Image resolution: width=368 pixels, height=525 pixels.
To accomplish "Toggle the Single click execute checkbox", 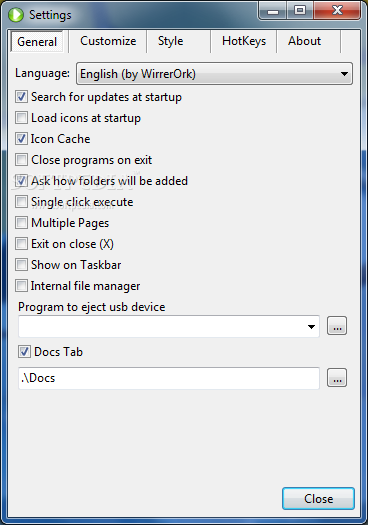I will point(21,202).
